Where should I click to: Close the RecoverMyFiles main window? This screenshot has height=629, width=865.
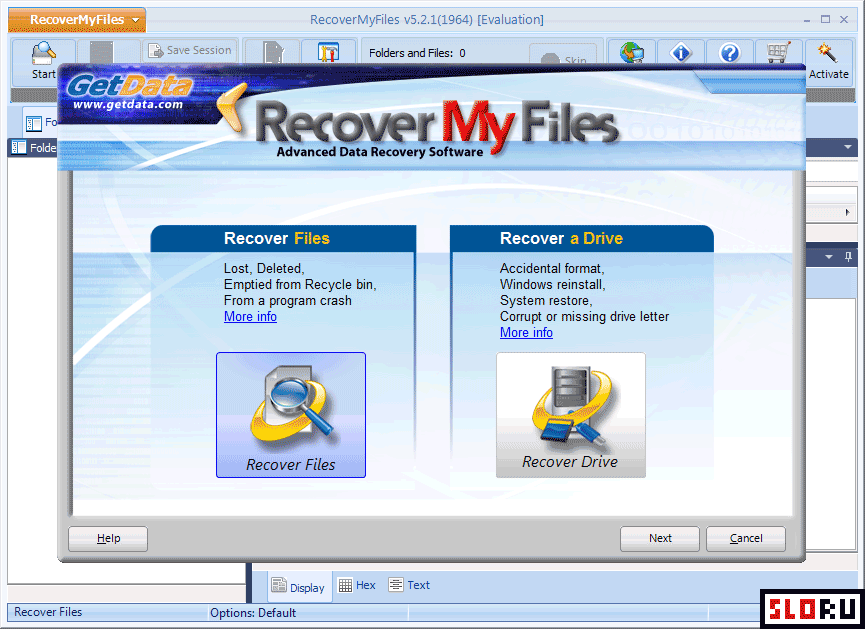(844, 19)
